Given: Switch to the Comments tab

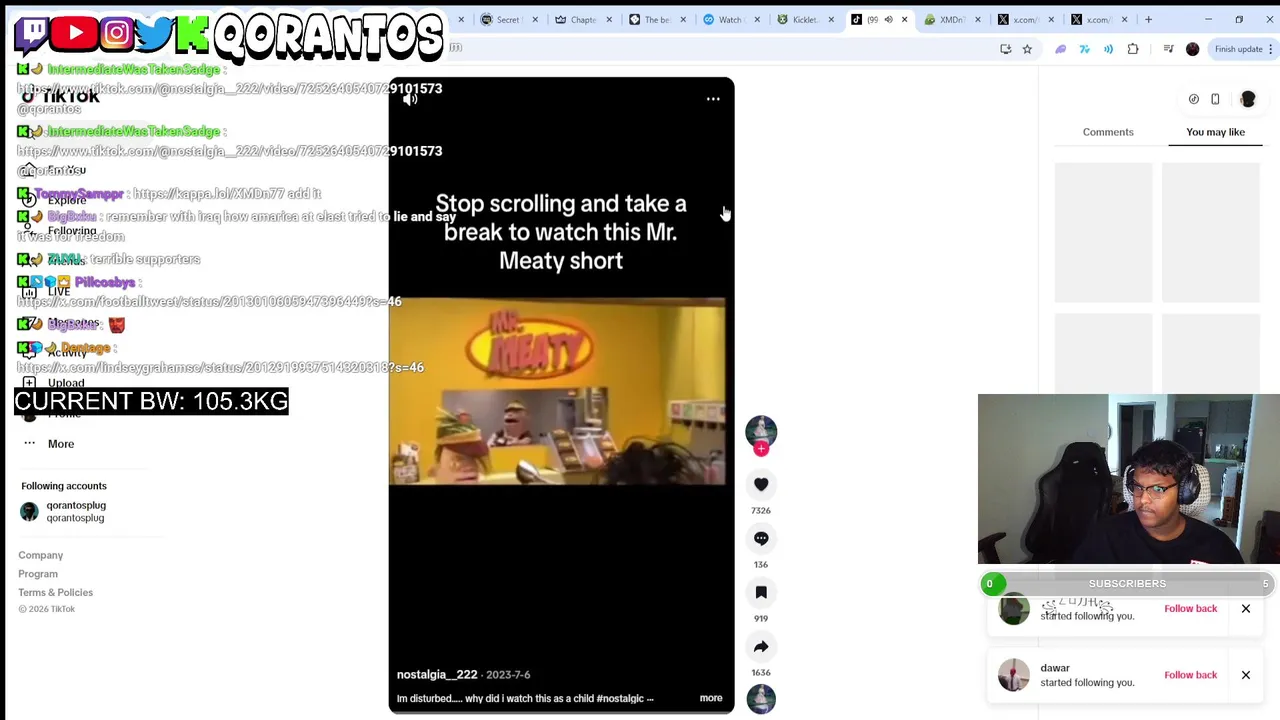Looking at the screenshot, I should click(x=1108, y=132).
